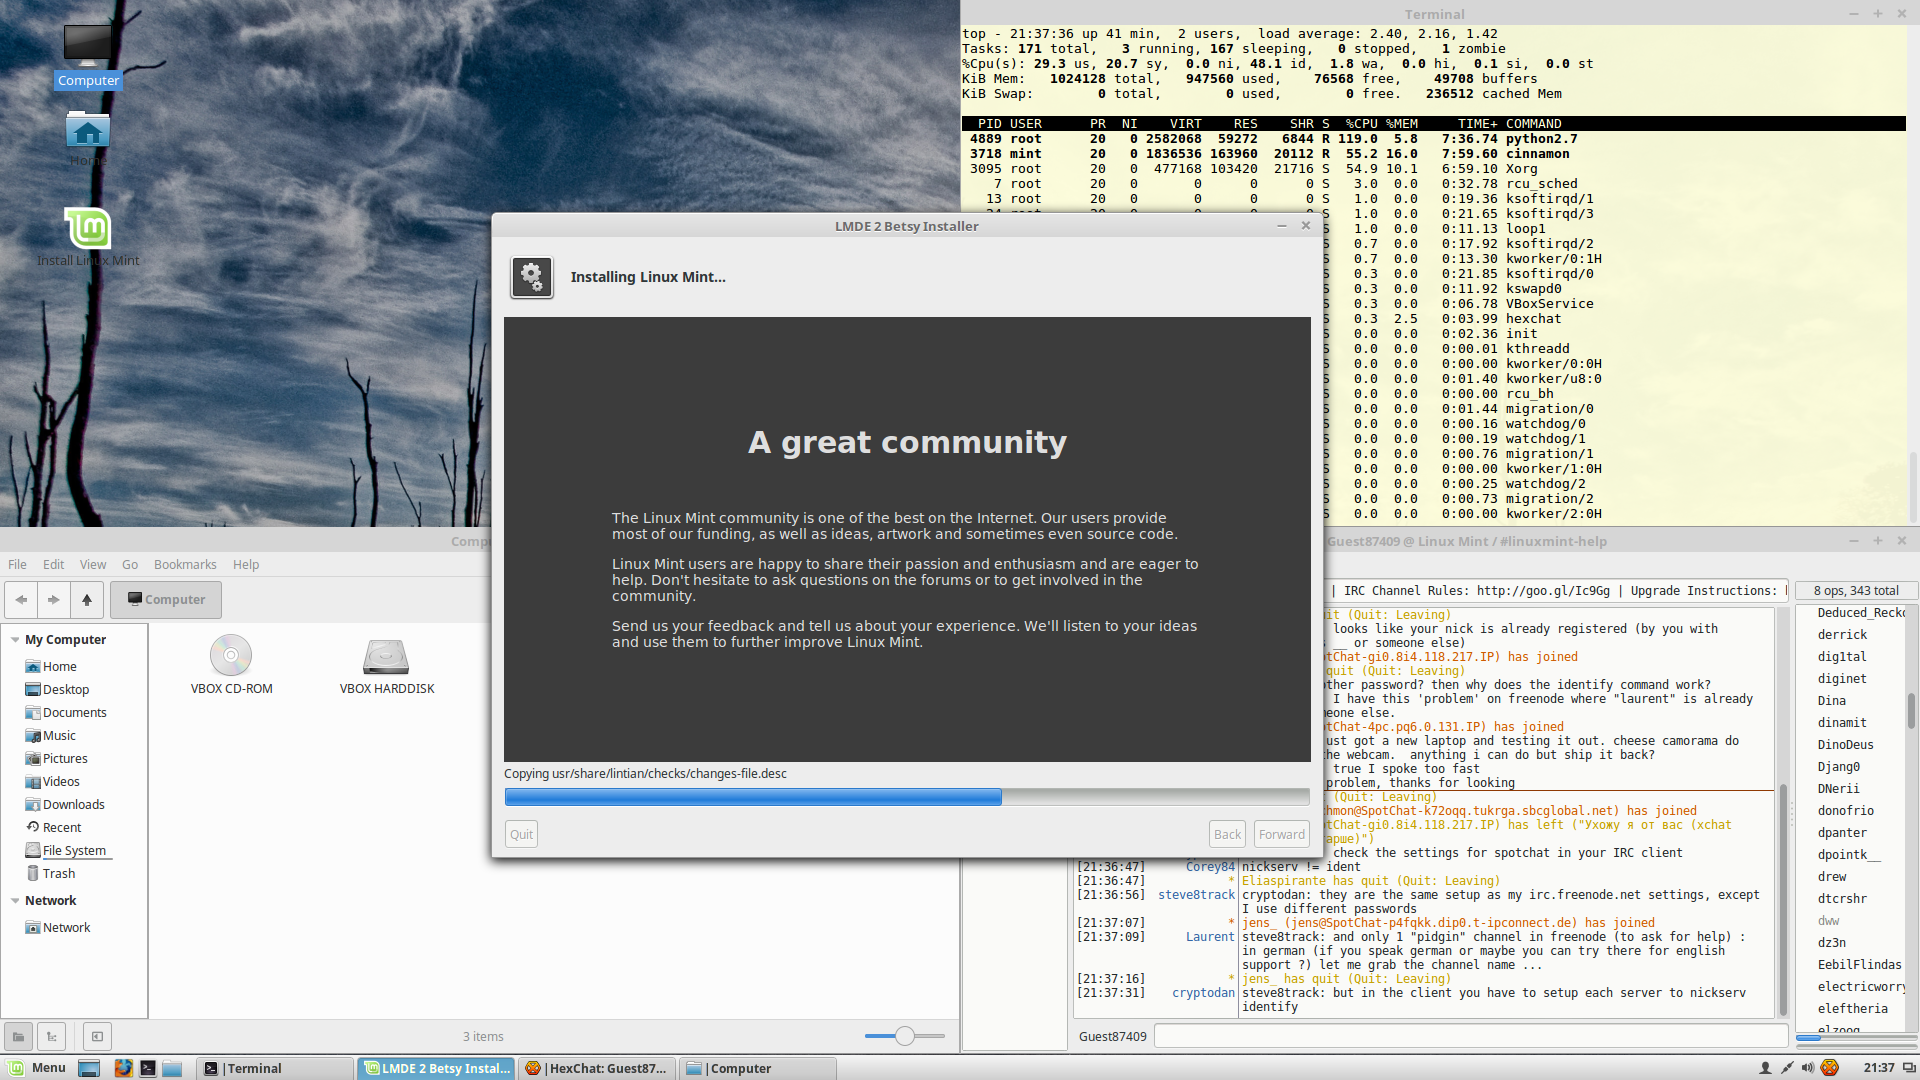Open the Mint Menu button

37,1068
